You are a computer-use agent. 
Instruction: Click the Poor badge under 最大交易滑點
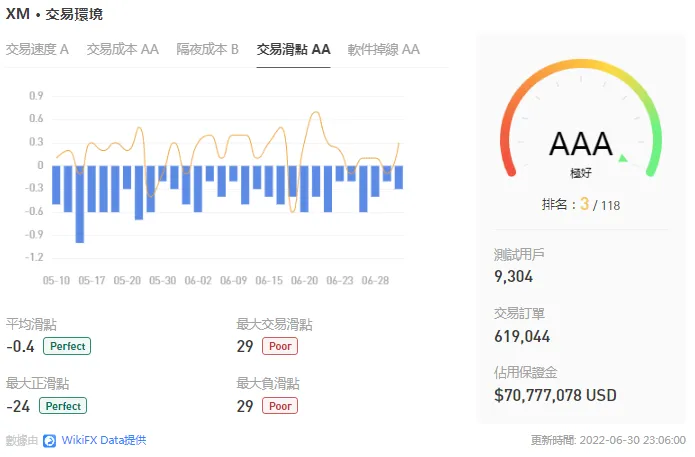pos(280,346)
